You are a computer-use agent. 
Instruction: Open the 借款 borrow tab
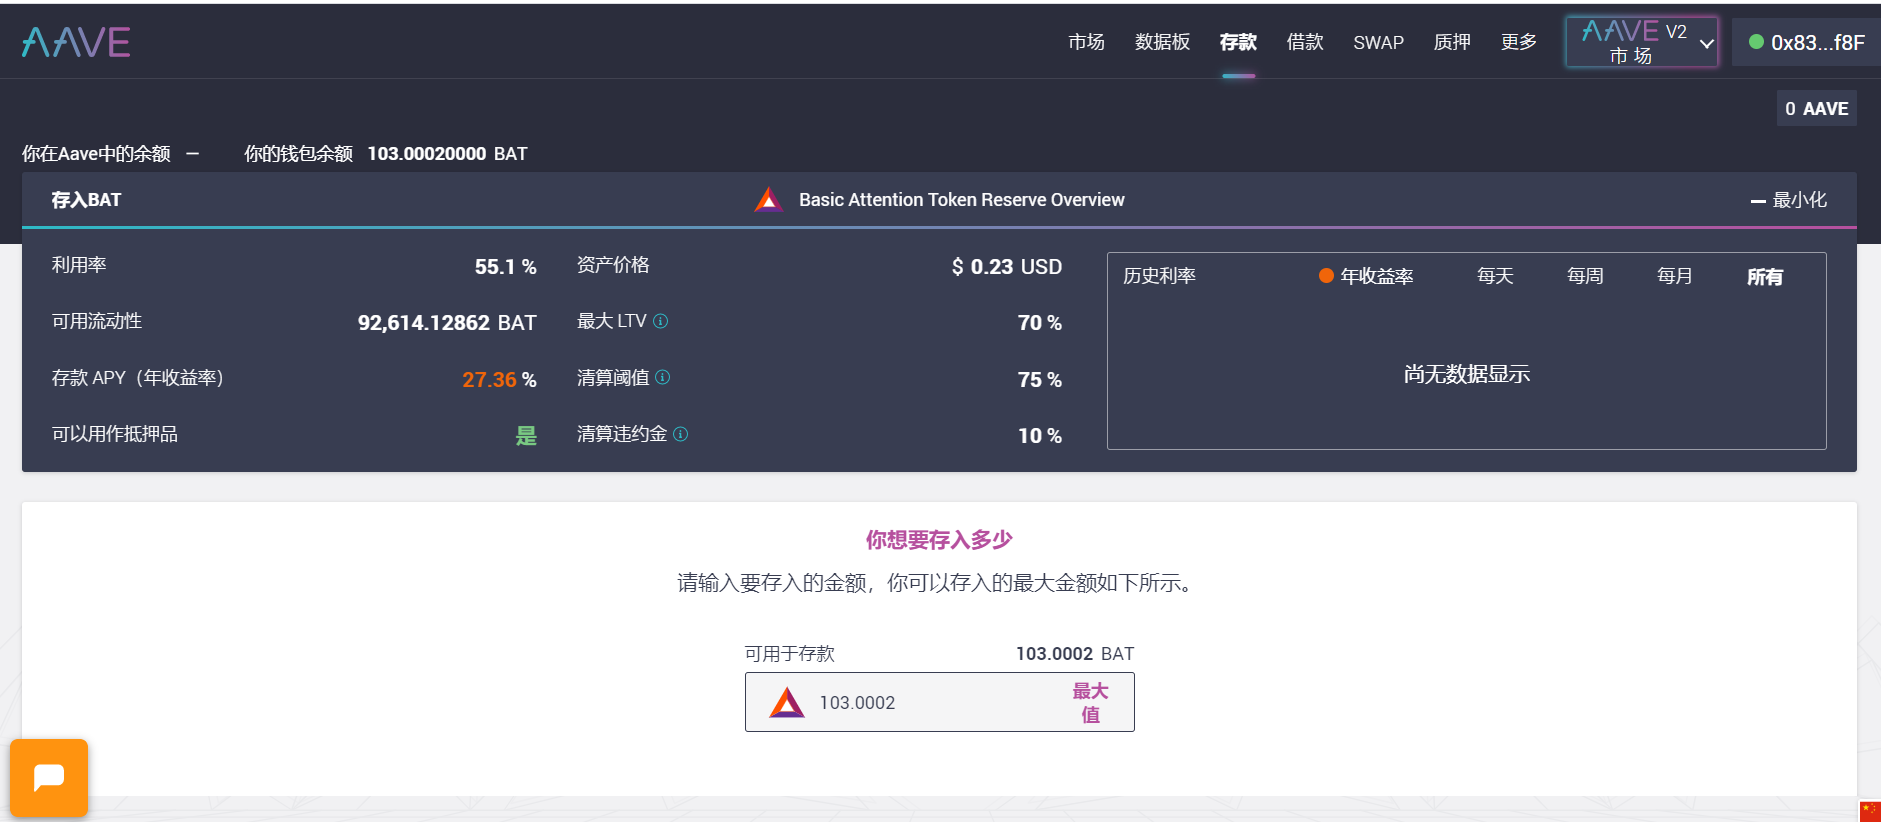(1305, 42)
